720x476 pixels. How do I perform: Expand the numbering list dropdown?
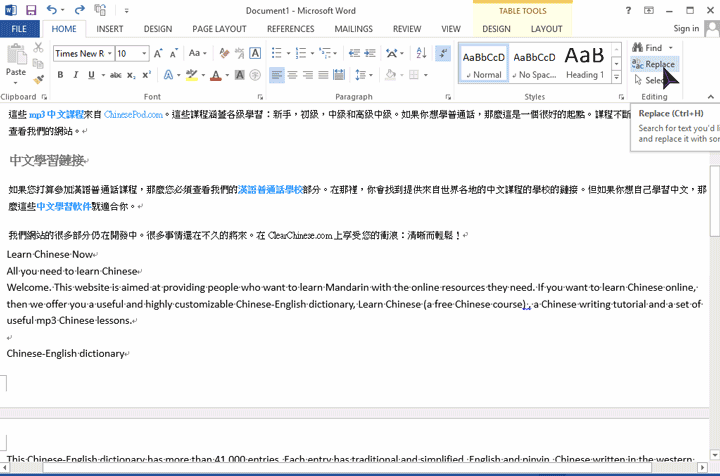click(x=312, y=53)
